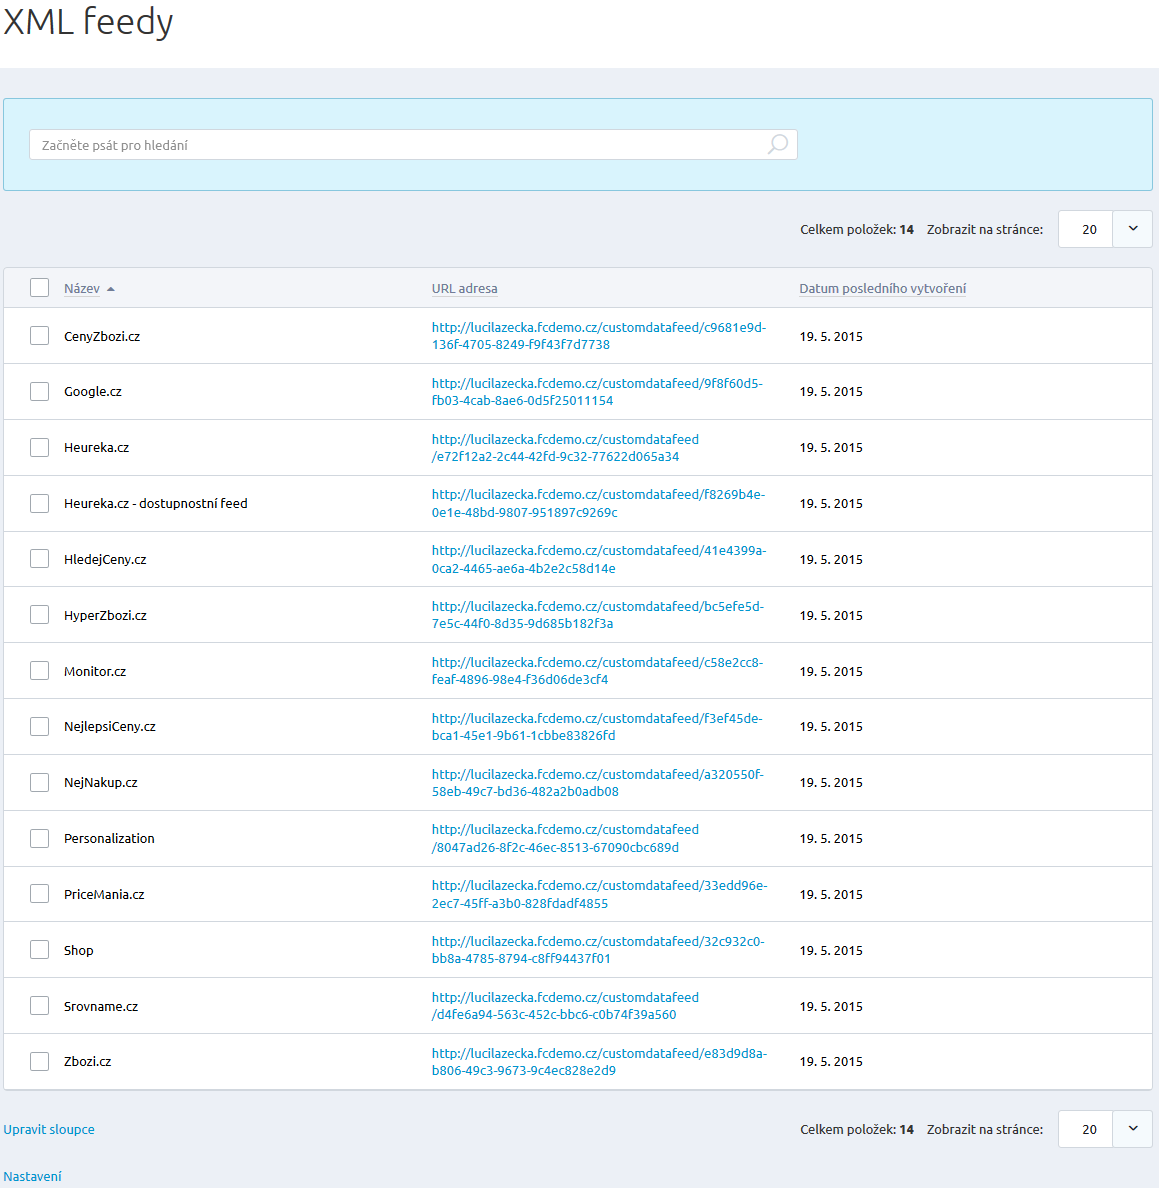Click the Google.cz feed name

92,392
